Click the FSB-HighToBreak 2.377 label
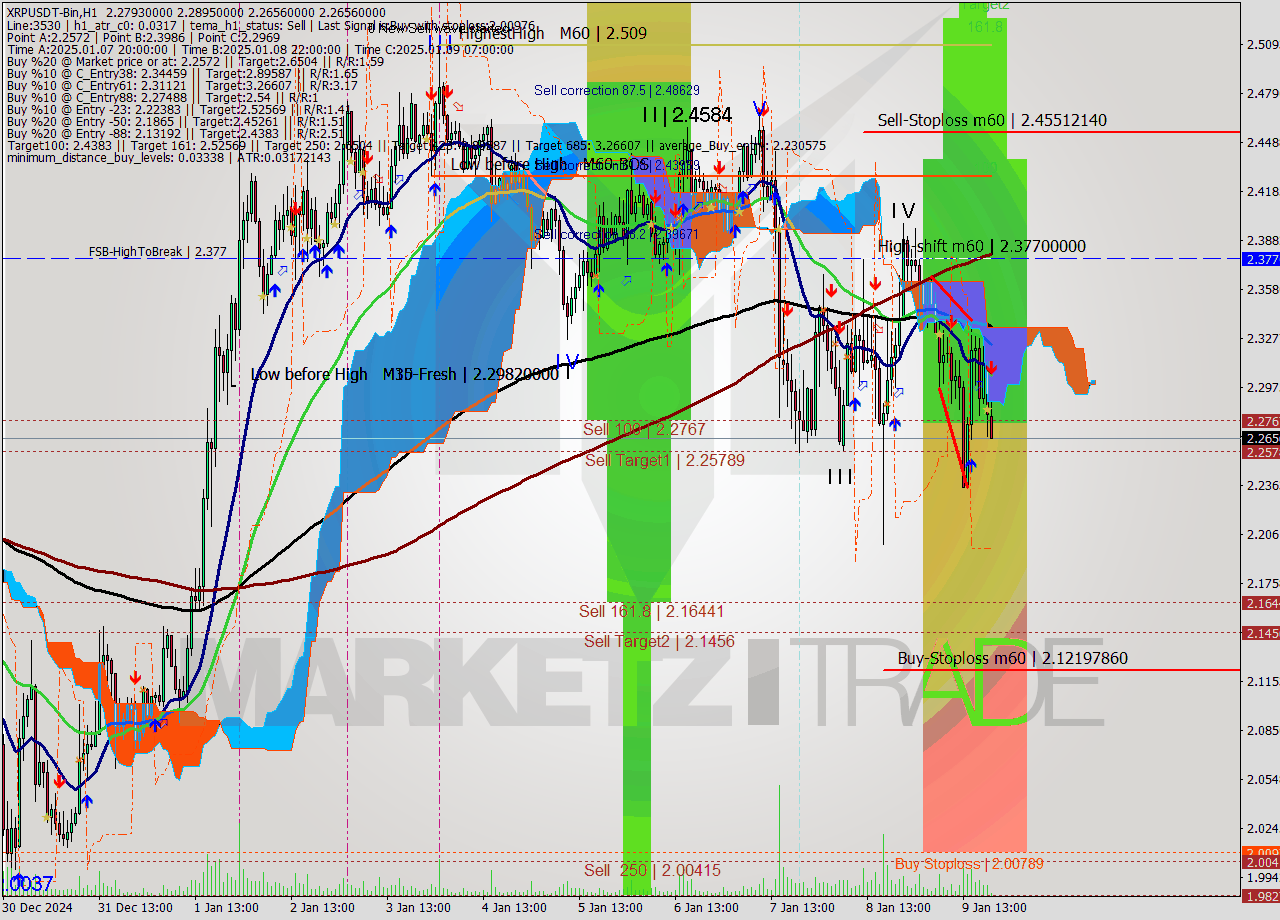1280x920 pixels. (x=157, y=252)
